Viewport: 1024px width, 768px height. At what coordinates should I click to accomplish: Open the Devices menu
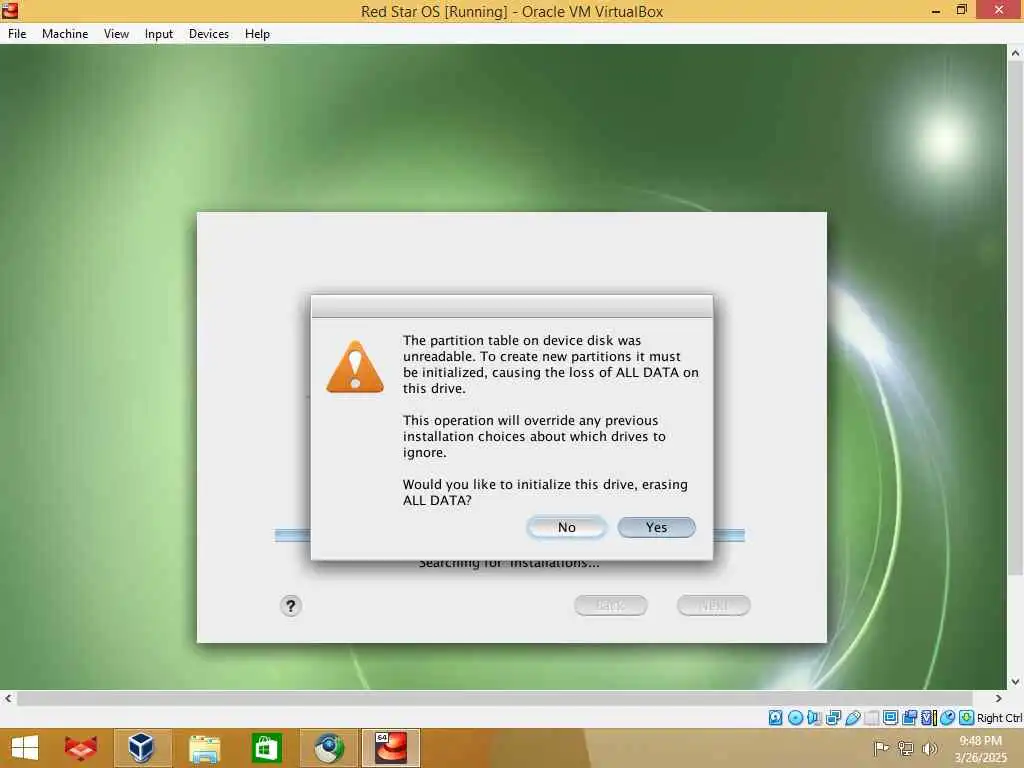209,34
